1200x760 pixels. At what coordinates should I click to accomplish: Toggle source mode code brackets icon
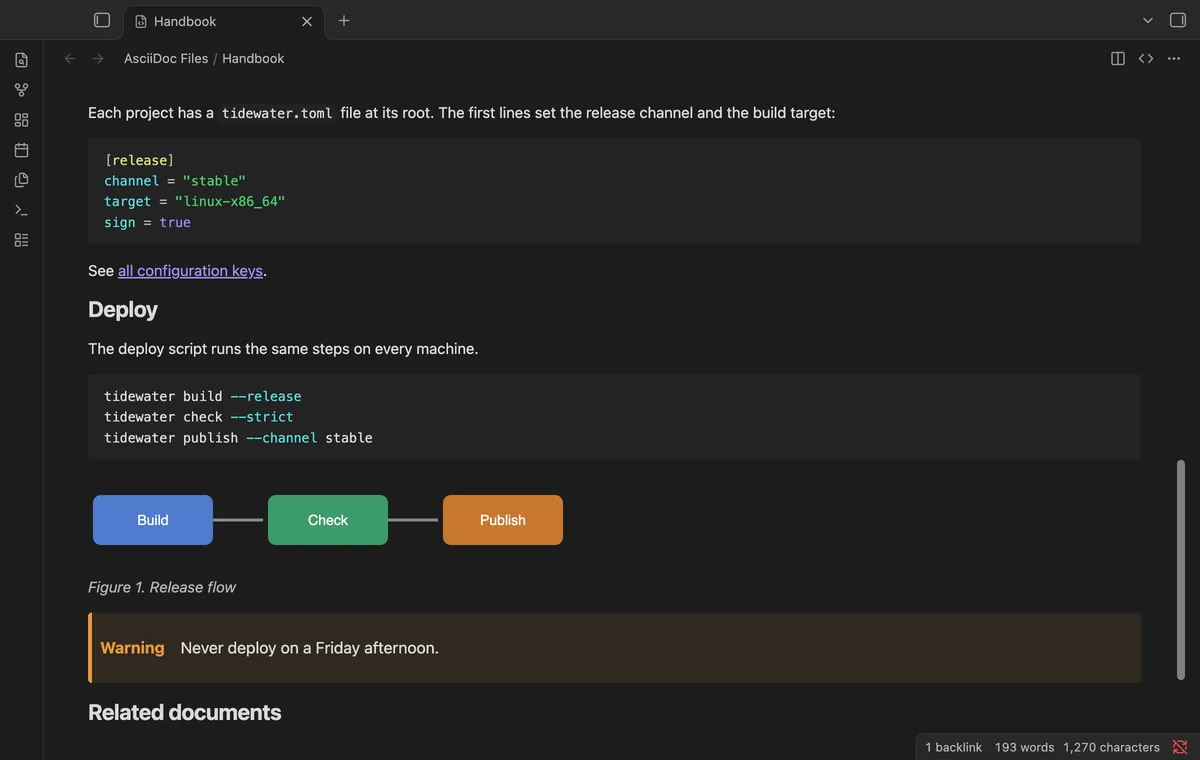(1146, 58)
